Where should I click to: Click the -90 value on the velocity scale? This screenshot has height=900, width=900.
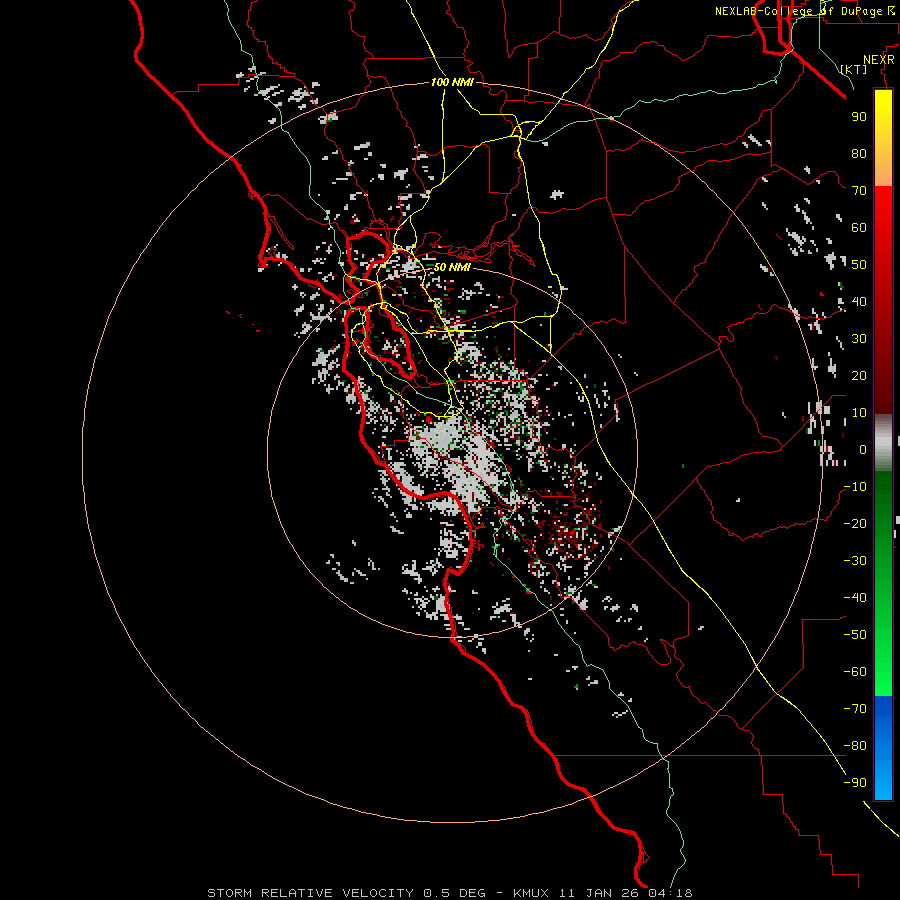(x=855, y=783)
